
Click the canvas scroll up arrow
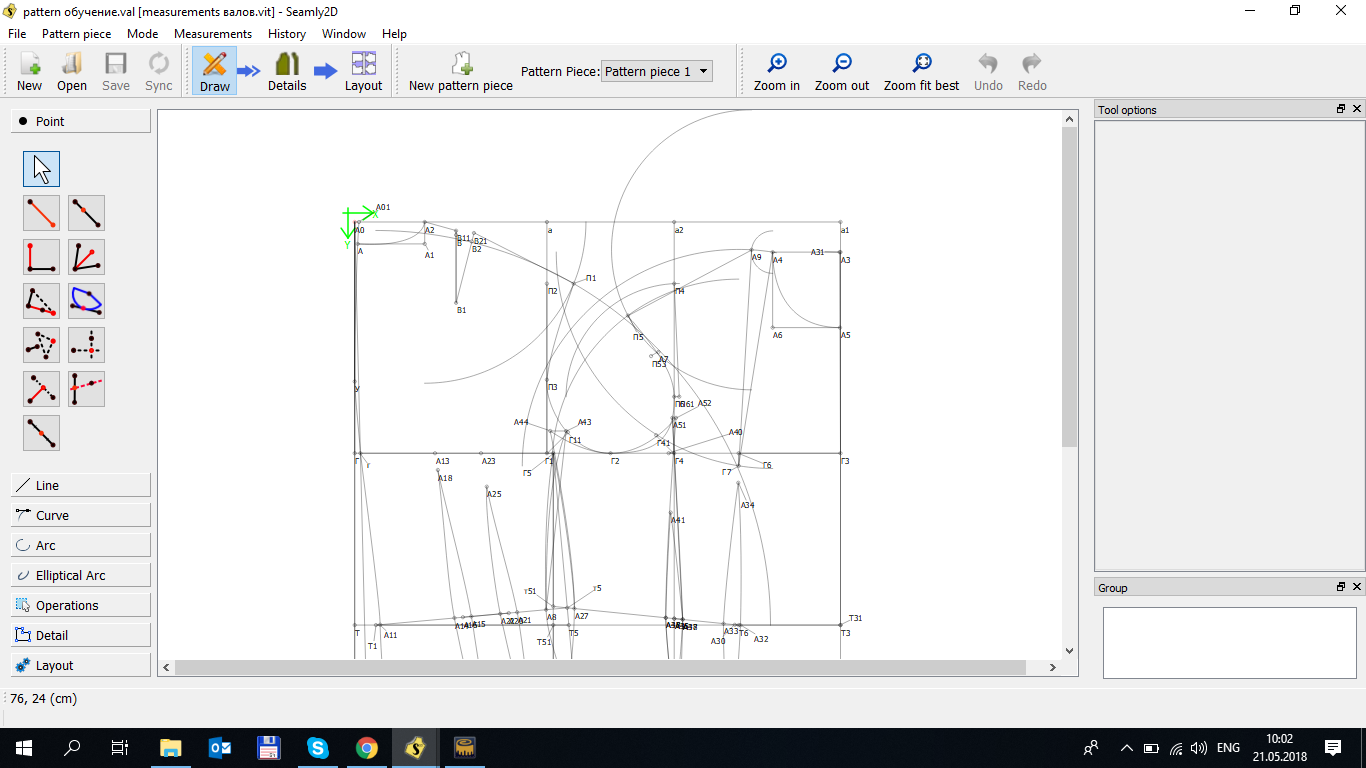click(1069, 118)
